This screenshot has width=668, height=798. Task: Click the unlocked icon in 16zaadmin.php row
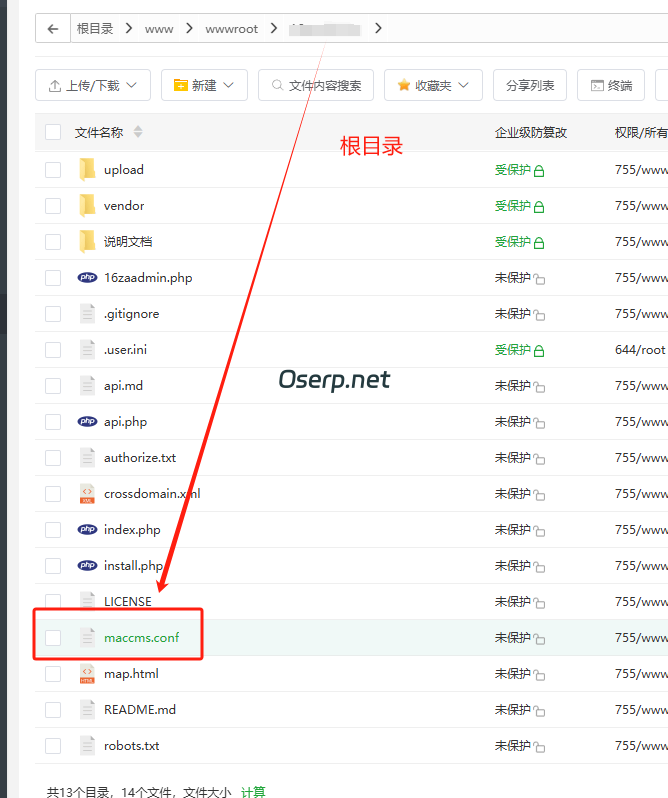539,279
